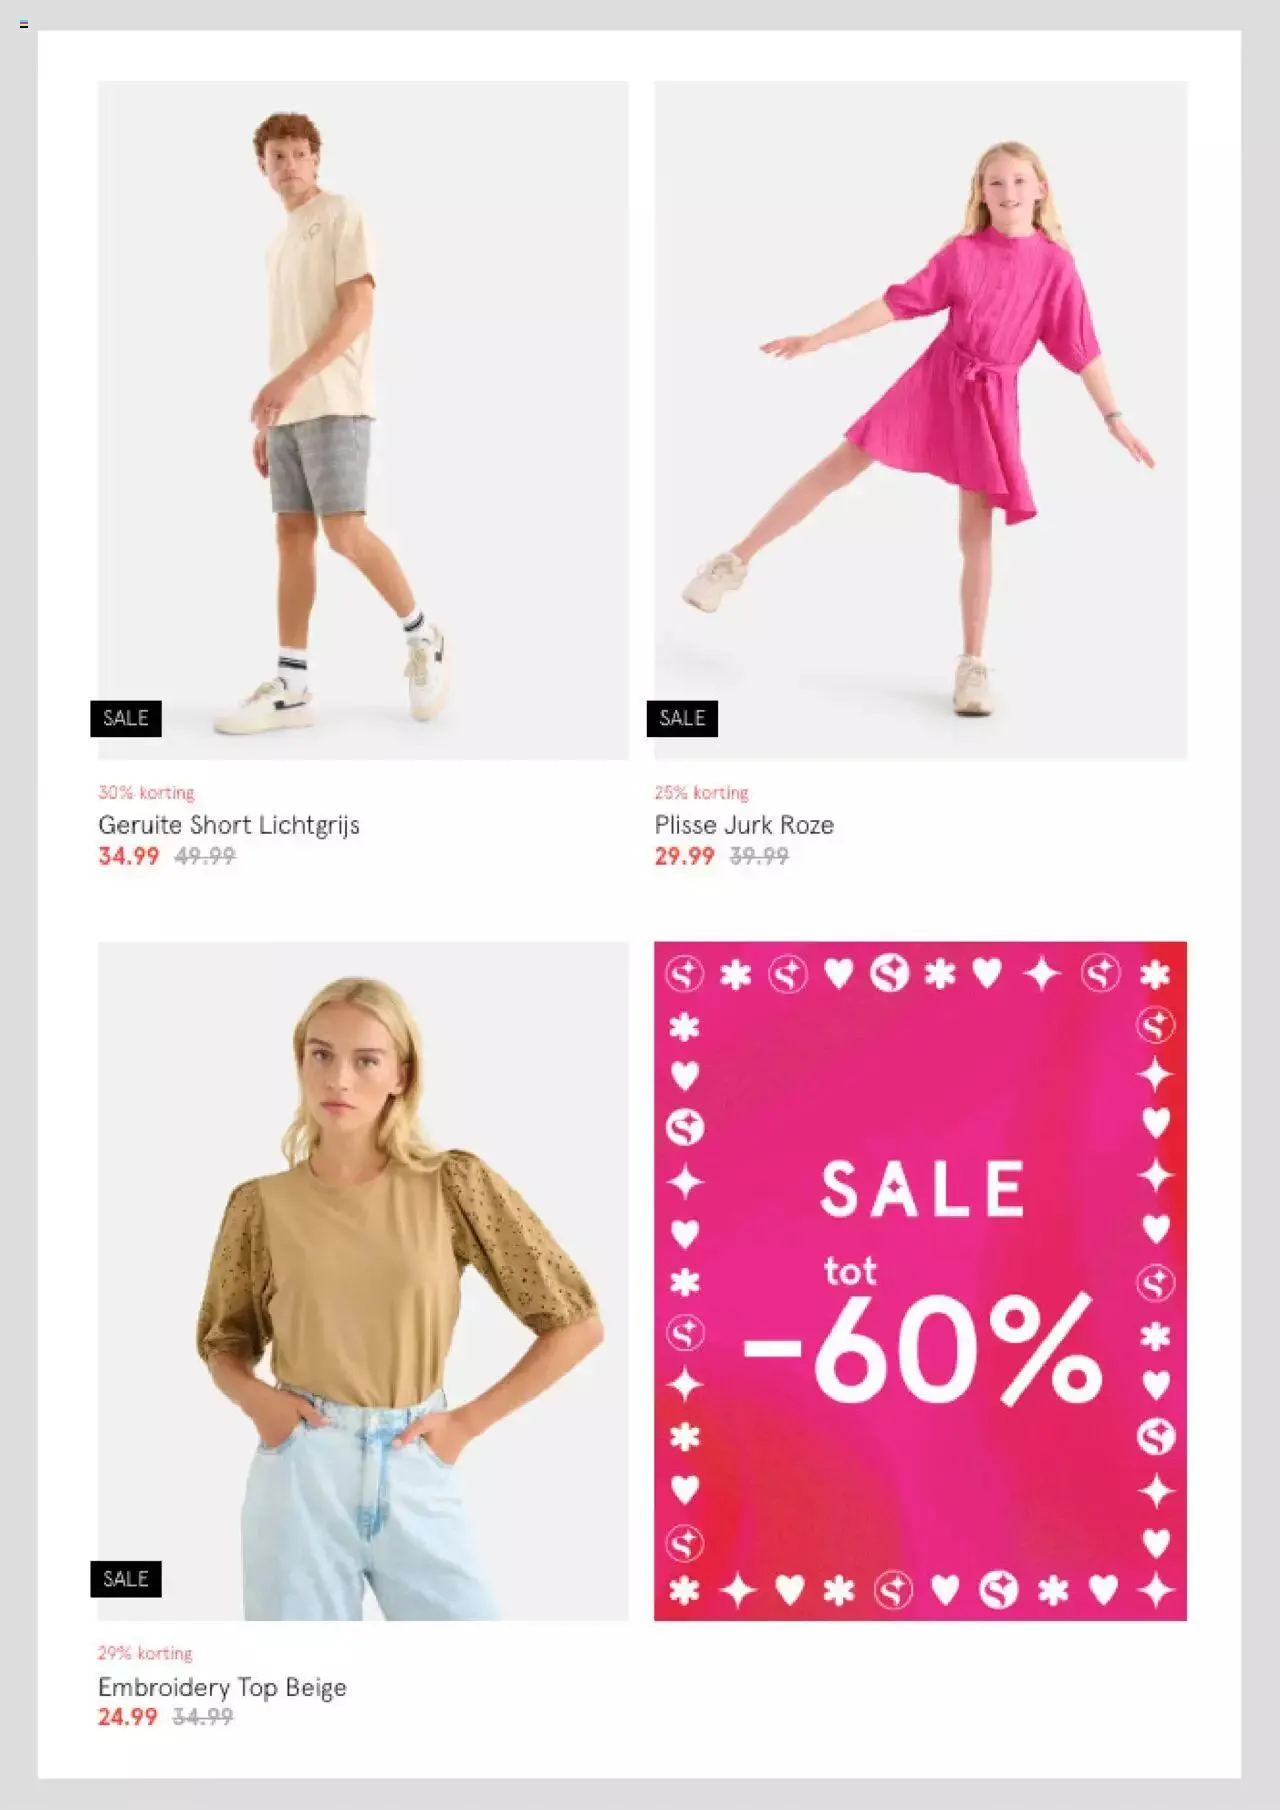This screenshot has width=1280, height=1810.
Task: Open the Geruite Short Lichtgrijs product photo
Action: [363, 420]
